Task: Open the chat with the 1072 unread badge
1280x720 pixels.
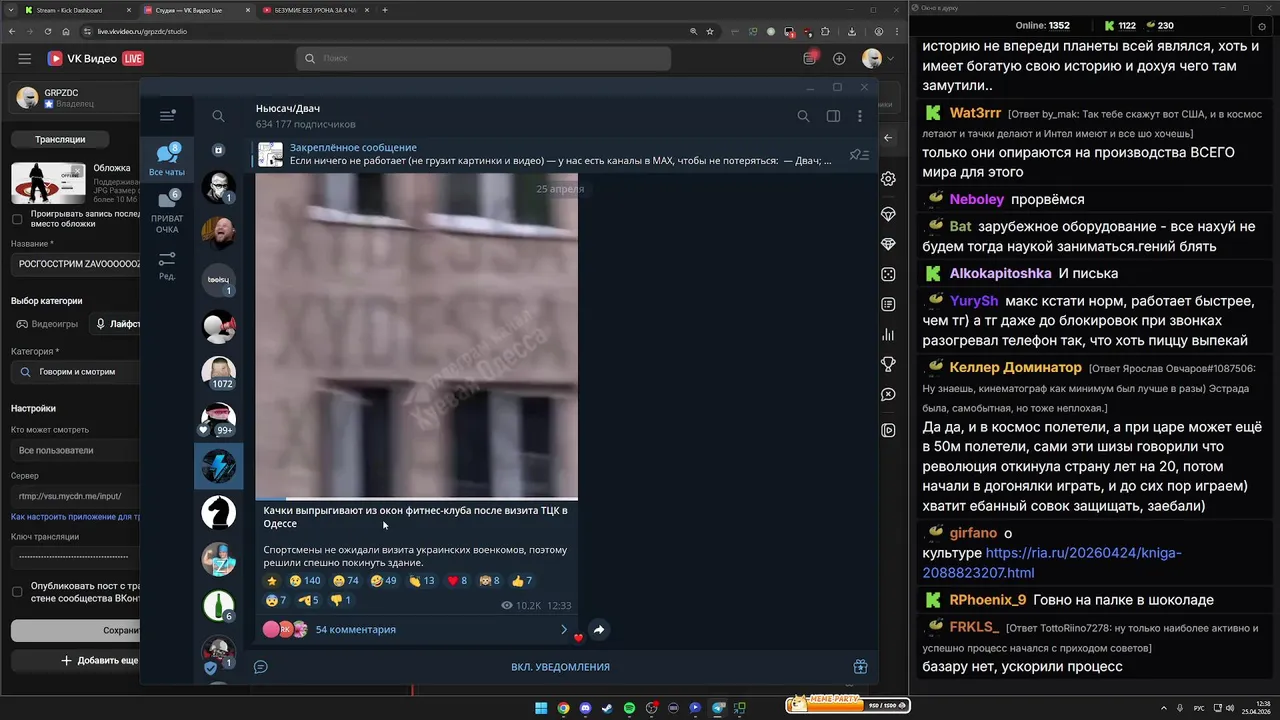Action: 218,372
